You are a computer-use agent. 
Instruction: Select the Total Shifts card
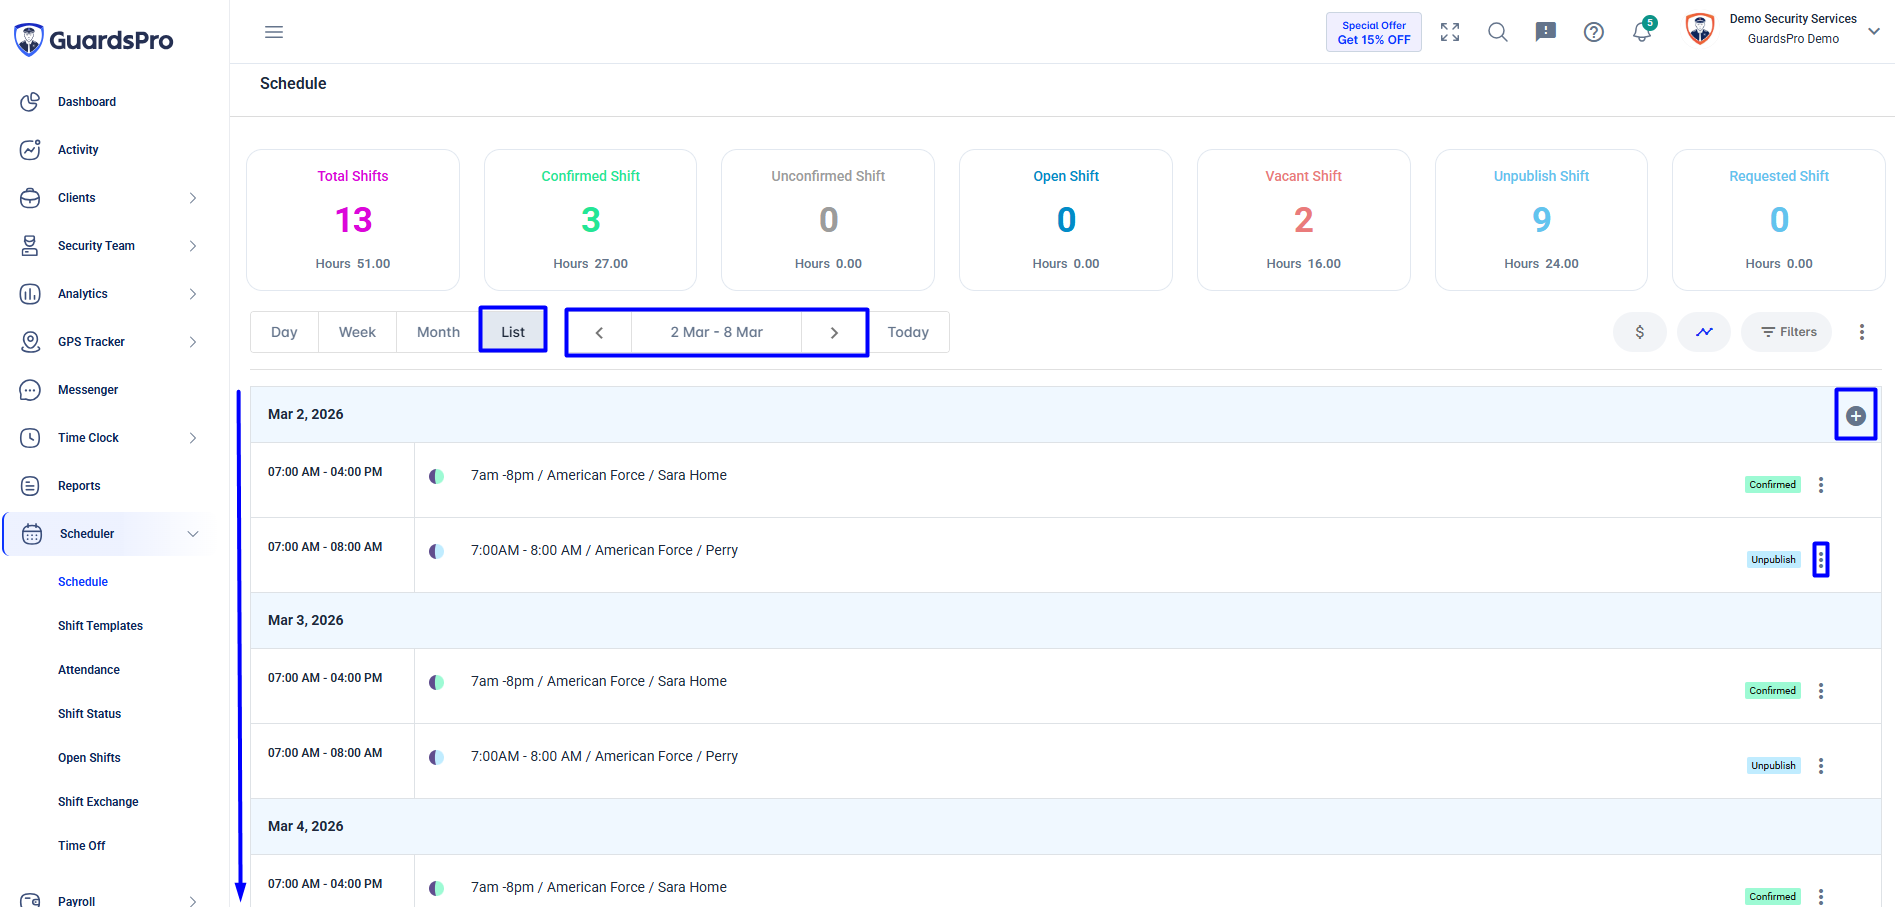353,220
